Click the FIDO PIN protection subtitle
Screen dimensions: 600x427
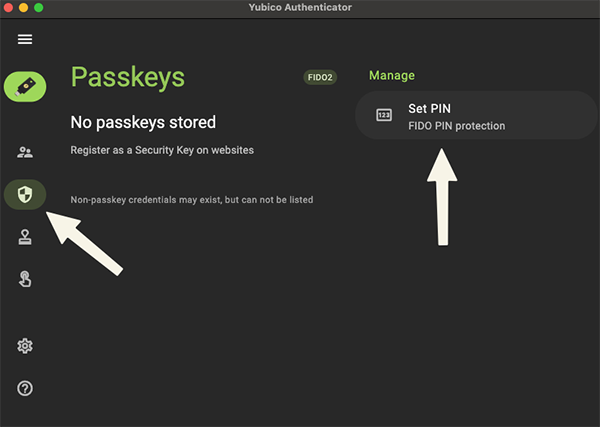coord(456,126)
